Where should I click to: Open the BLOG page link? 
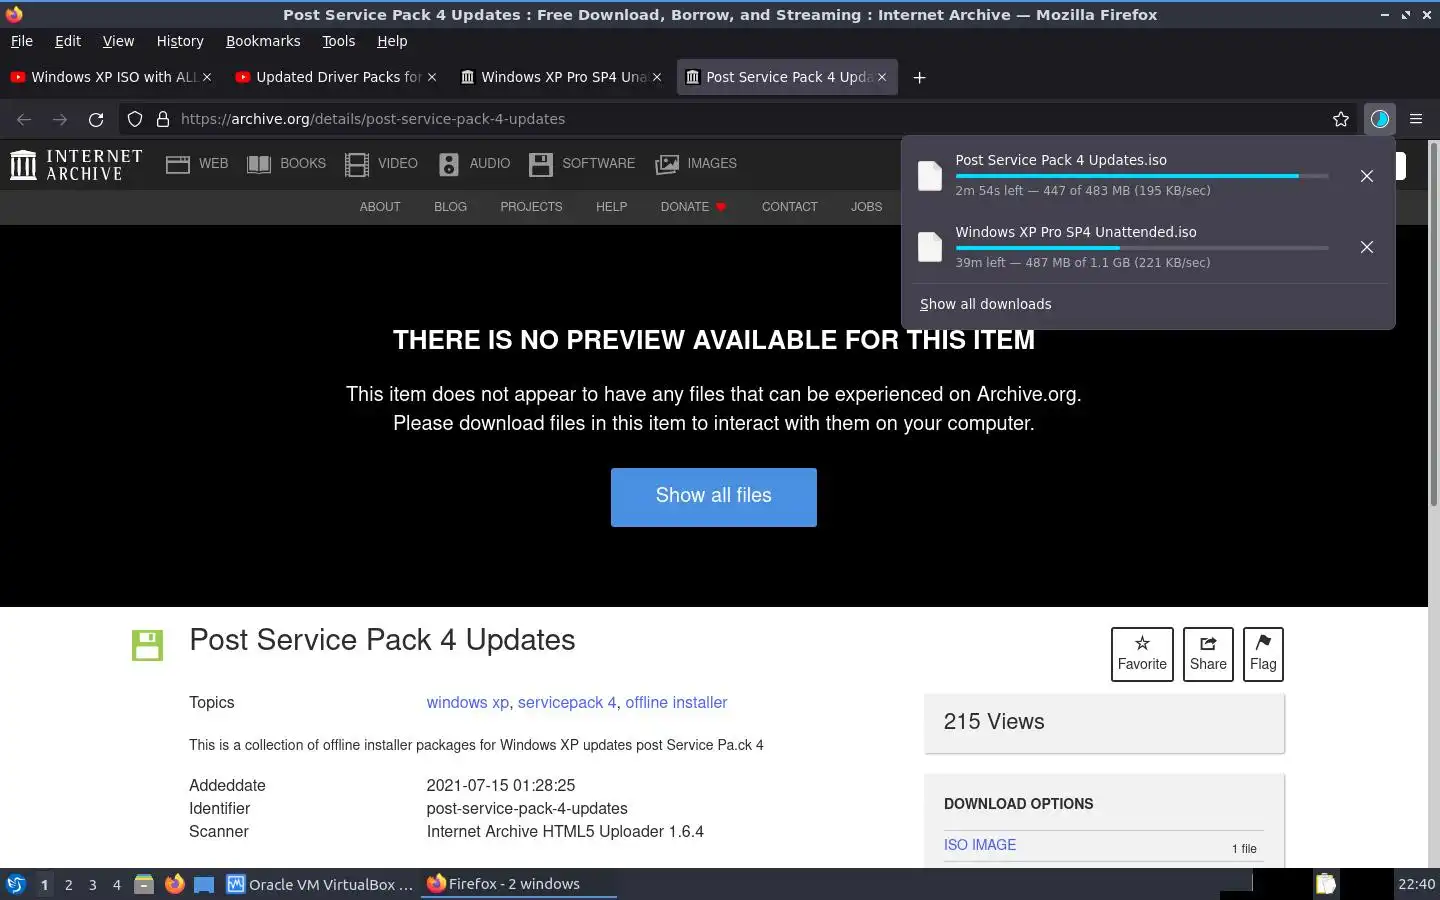(450, 207)
